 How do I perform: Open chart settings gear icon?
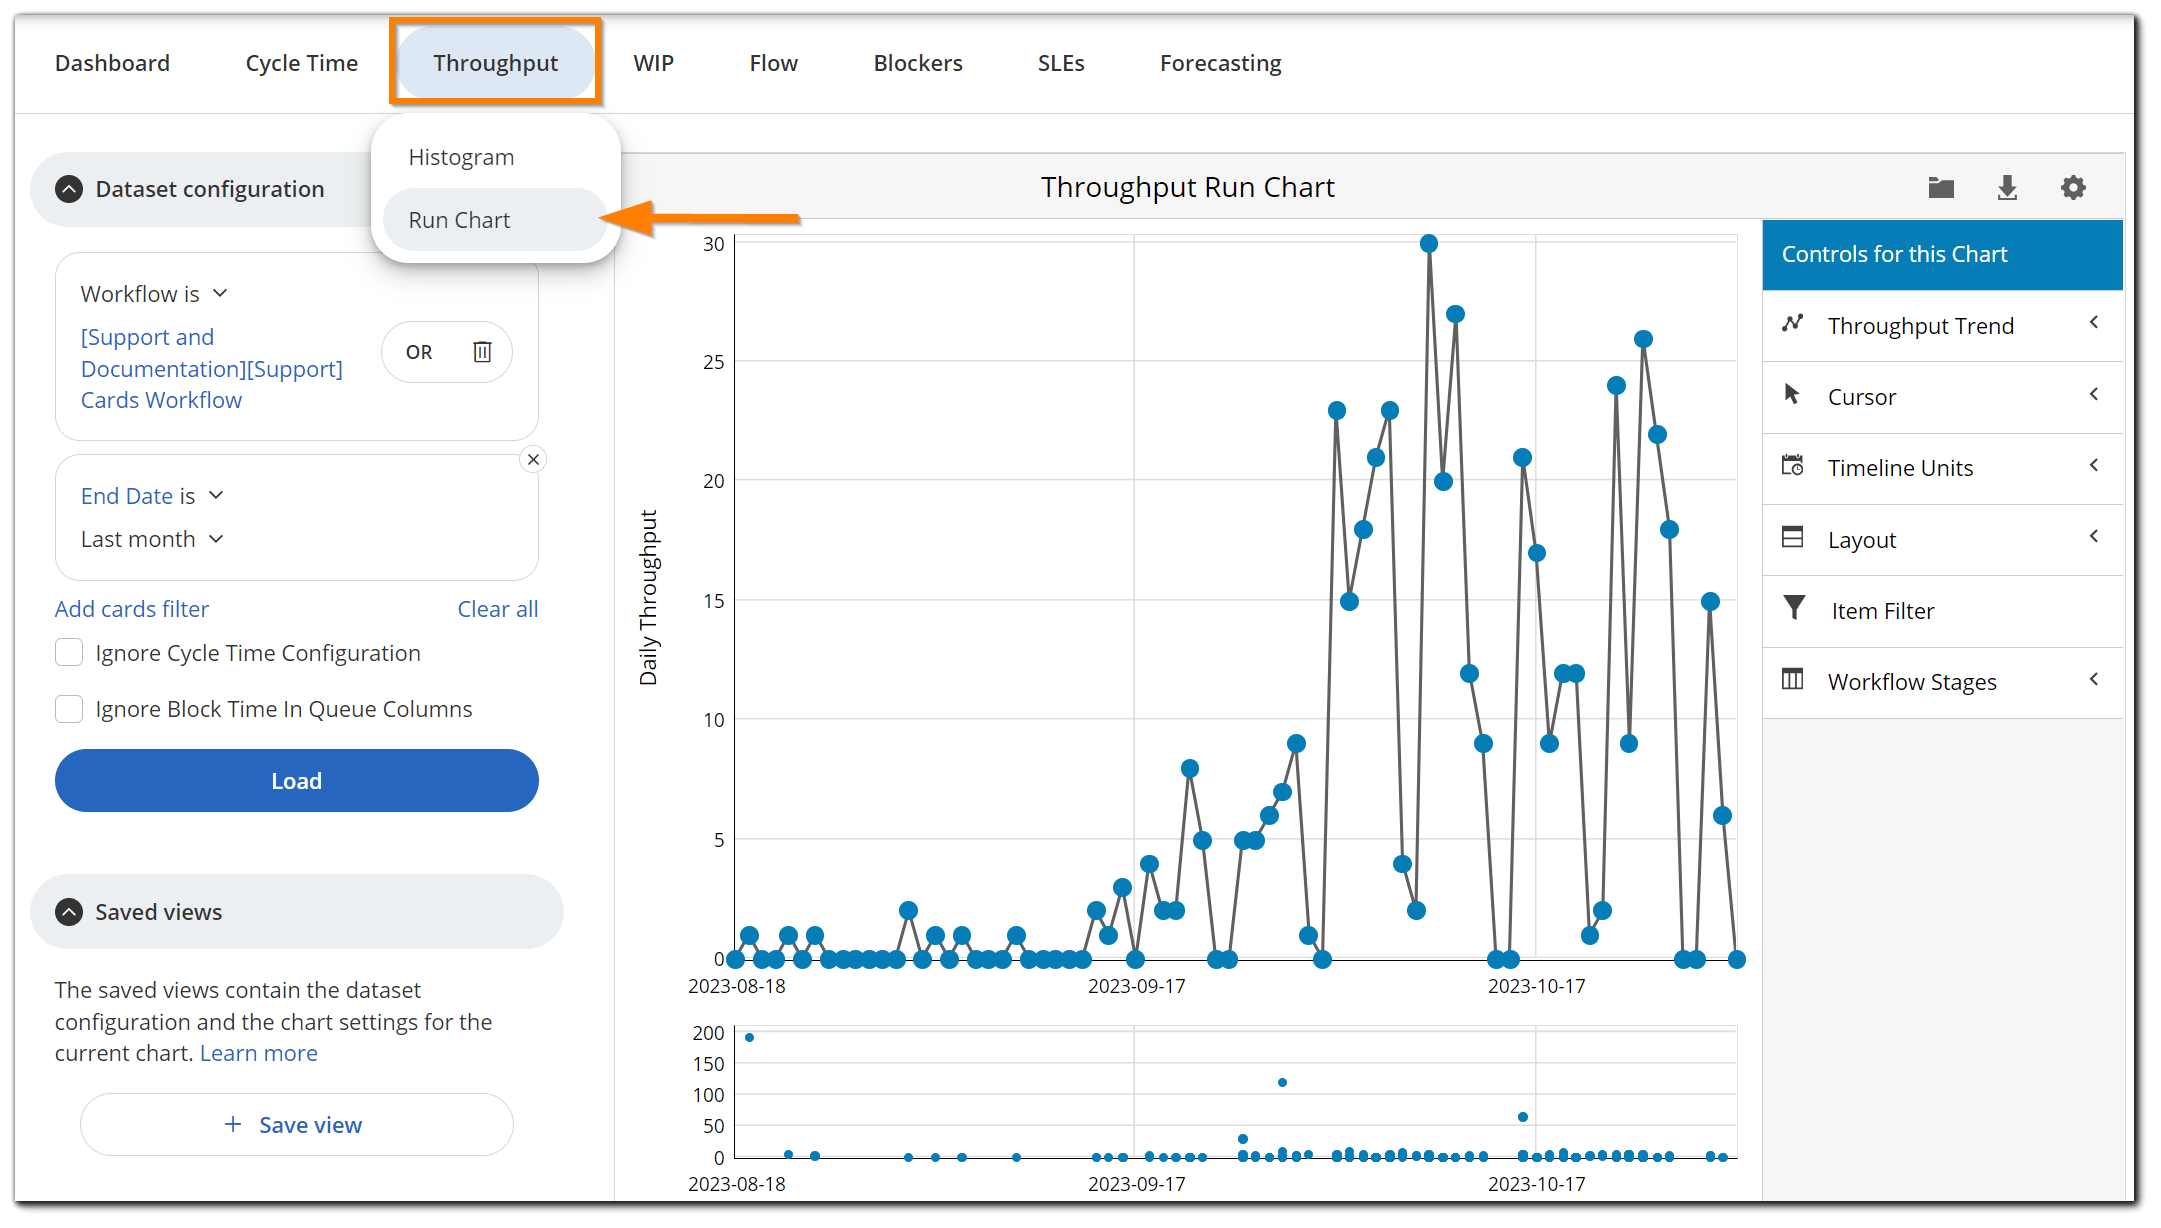pyautogui.click(x=2073, y=188)
